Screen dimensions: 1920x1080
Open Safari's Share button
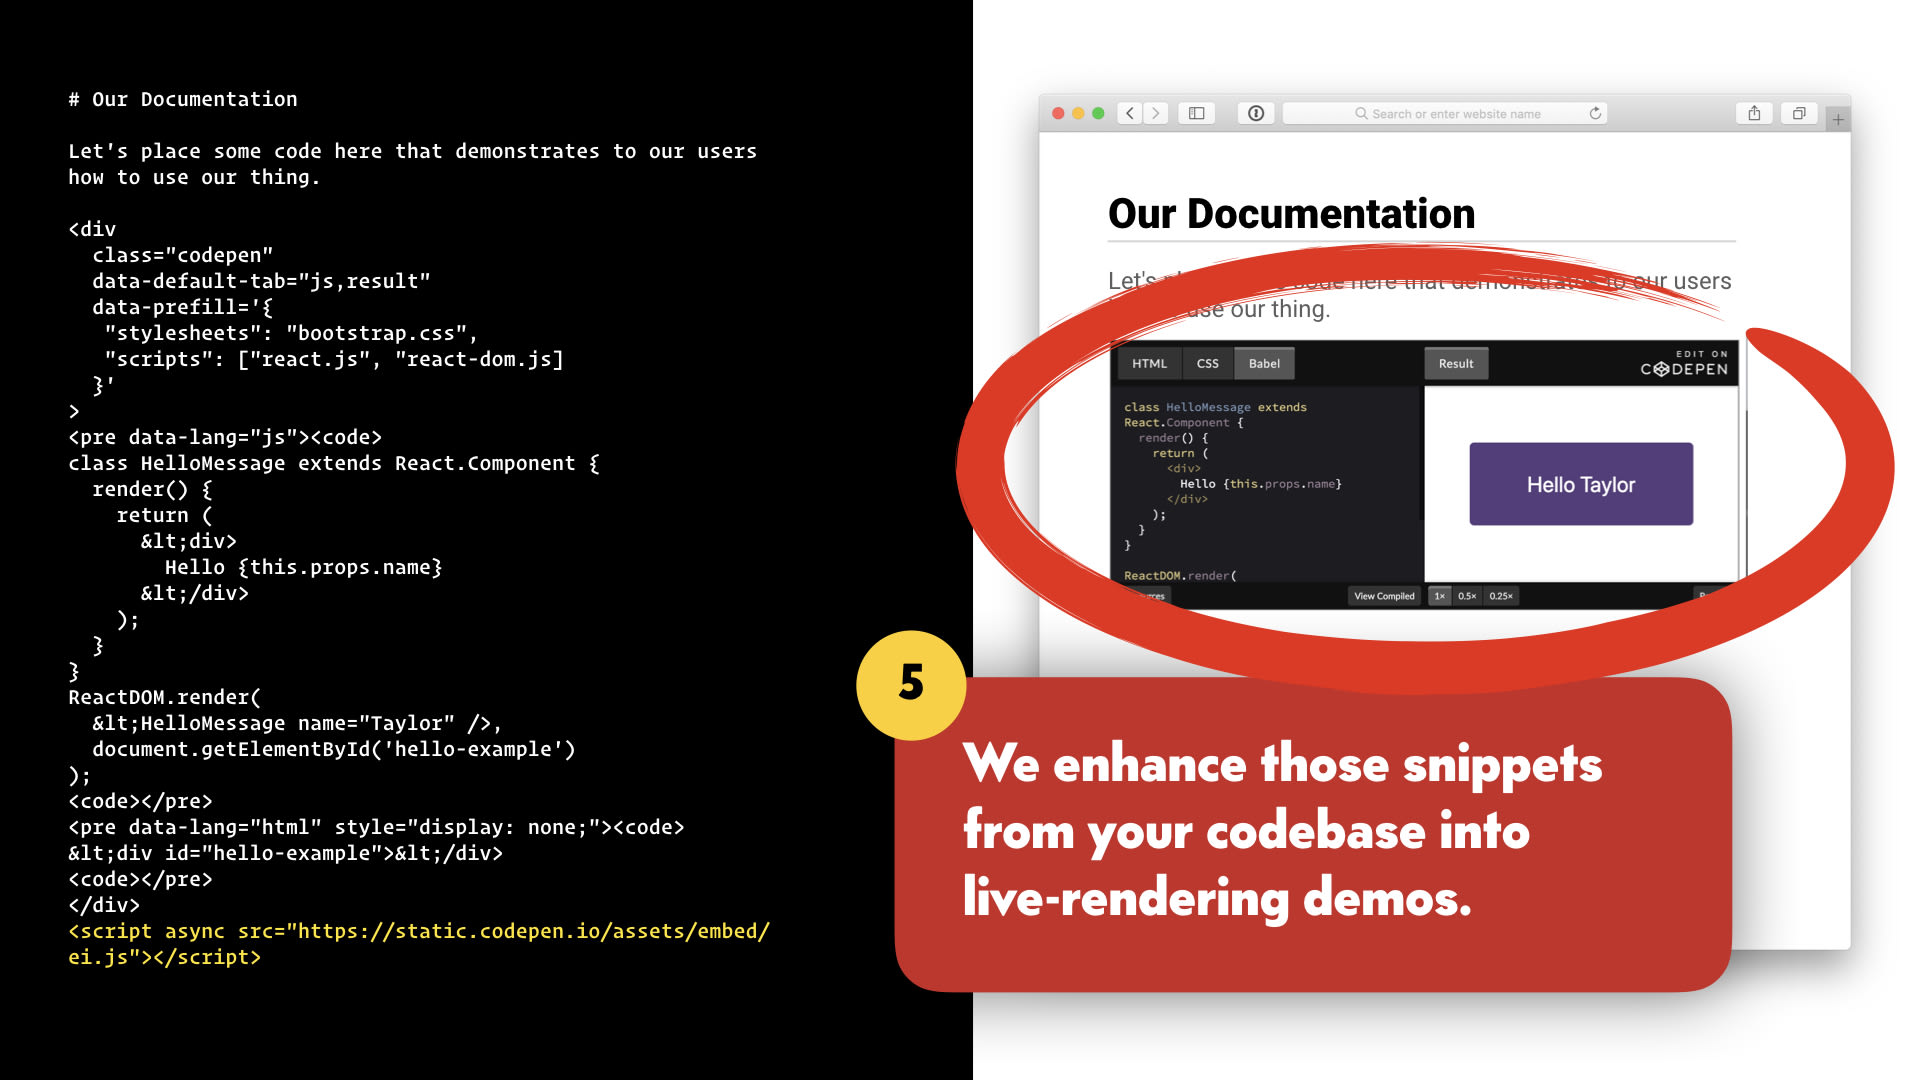click(x=1754, y=113)
